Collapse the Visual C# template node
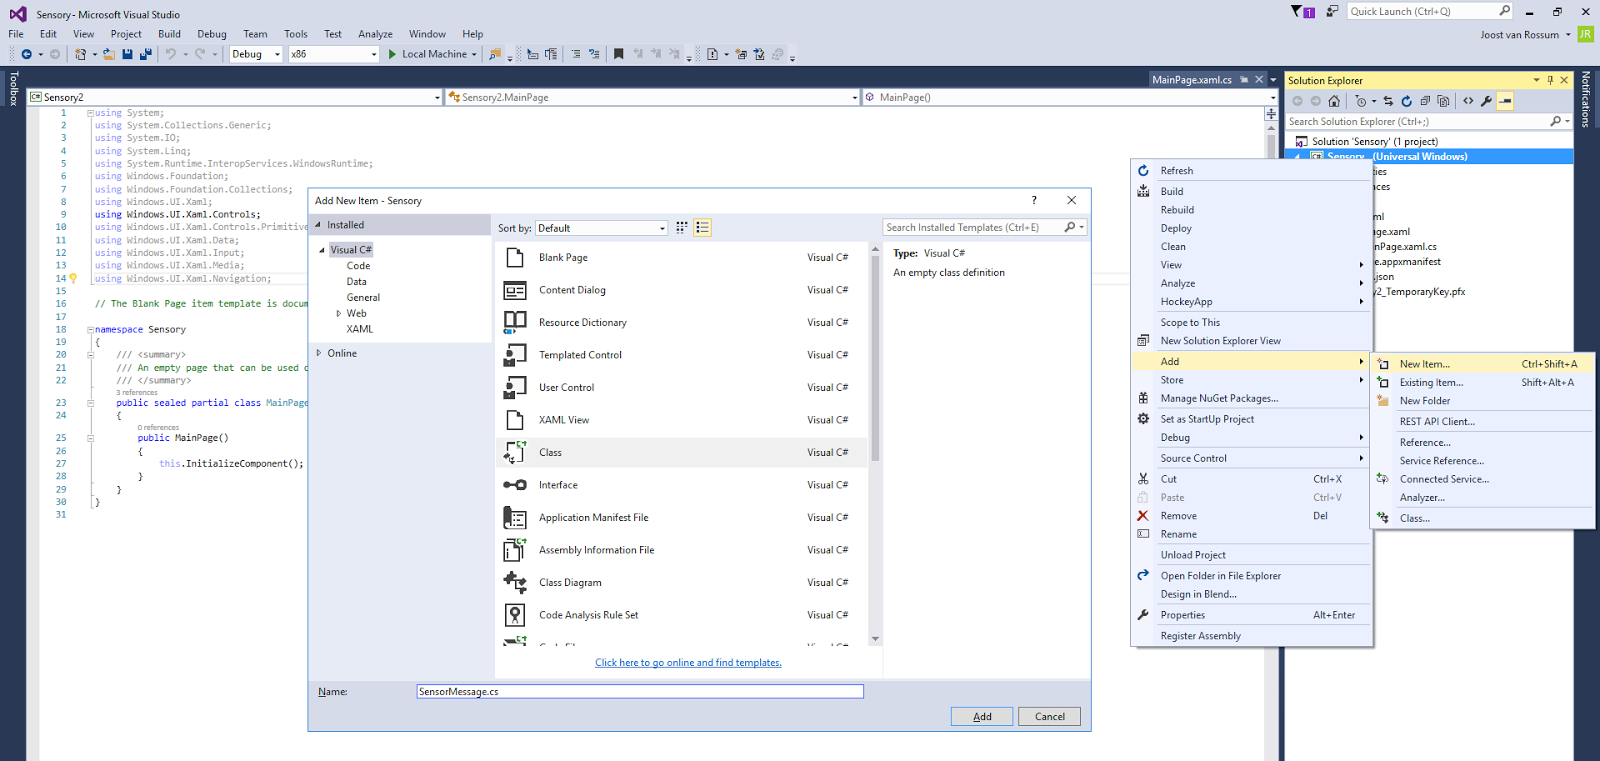1600x761 pixels. (322, 250)
